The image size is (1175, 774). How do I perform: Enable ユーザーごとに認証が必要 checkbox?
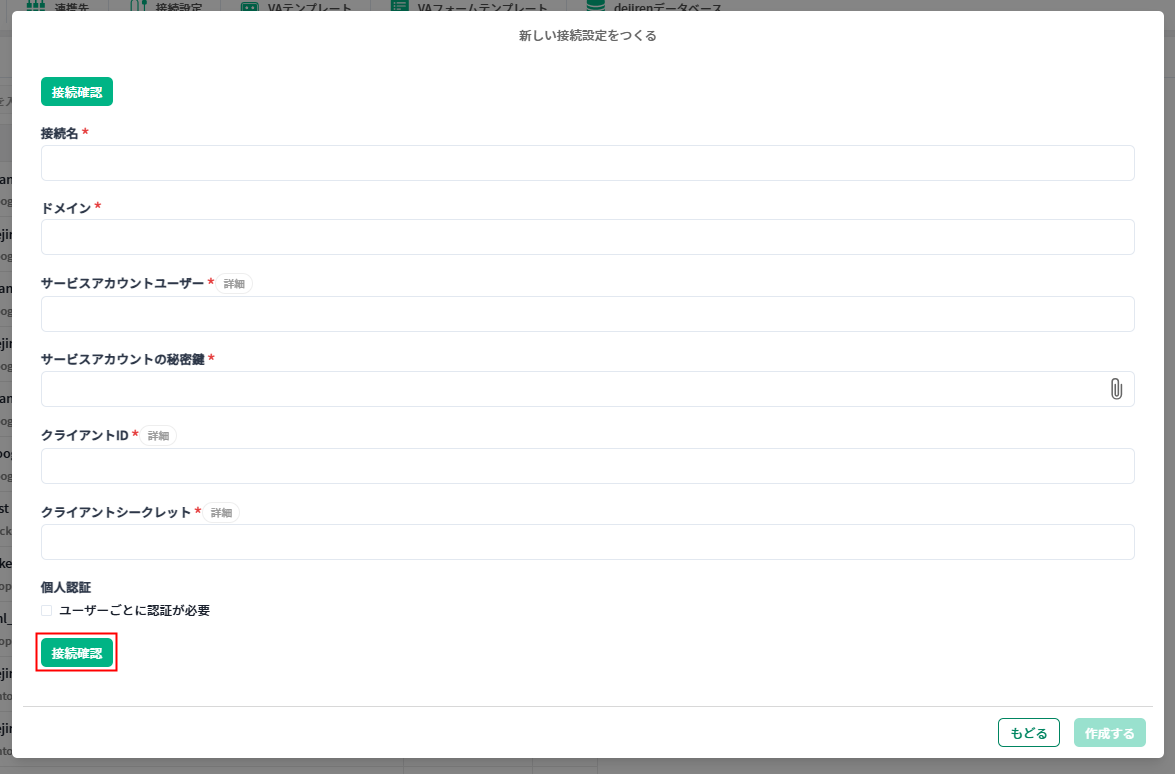click(x=47, y=610)
